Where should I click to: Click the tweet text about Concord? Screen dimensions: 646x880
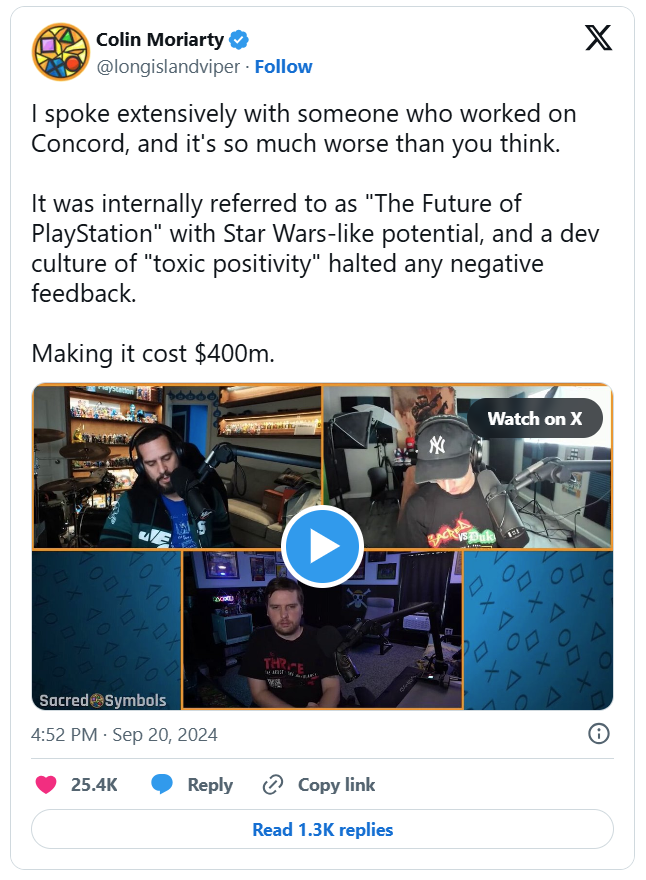pos(315,233)
